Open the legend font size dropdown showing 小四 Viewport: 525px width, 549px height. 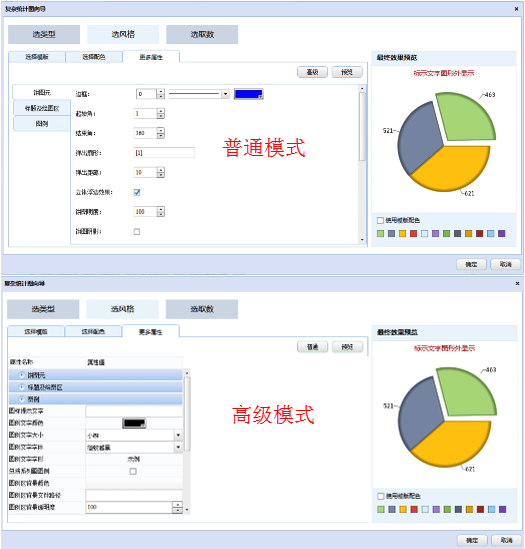click(178, 435)
